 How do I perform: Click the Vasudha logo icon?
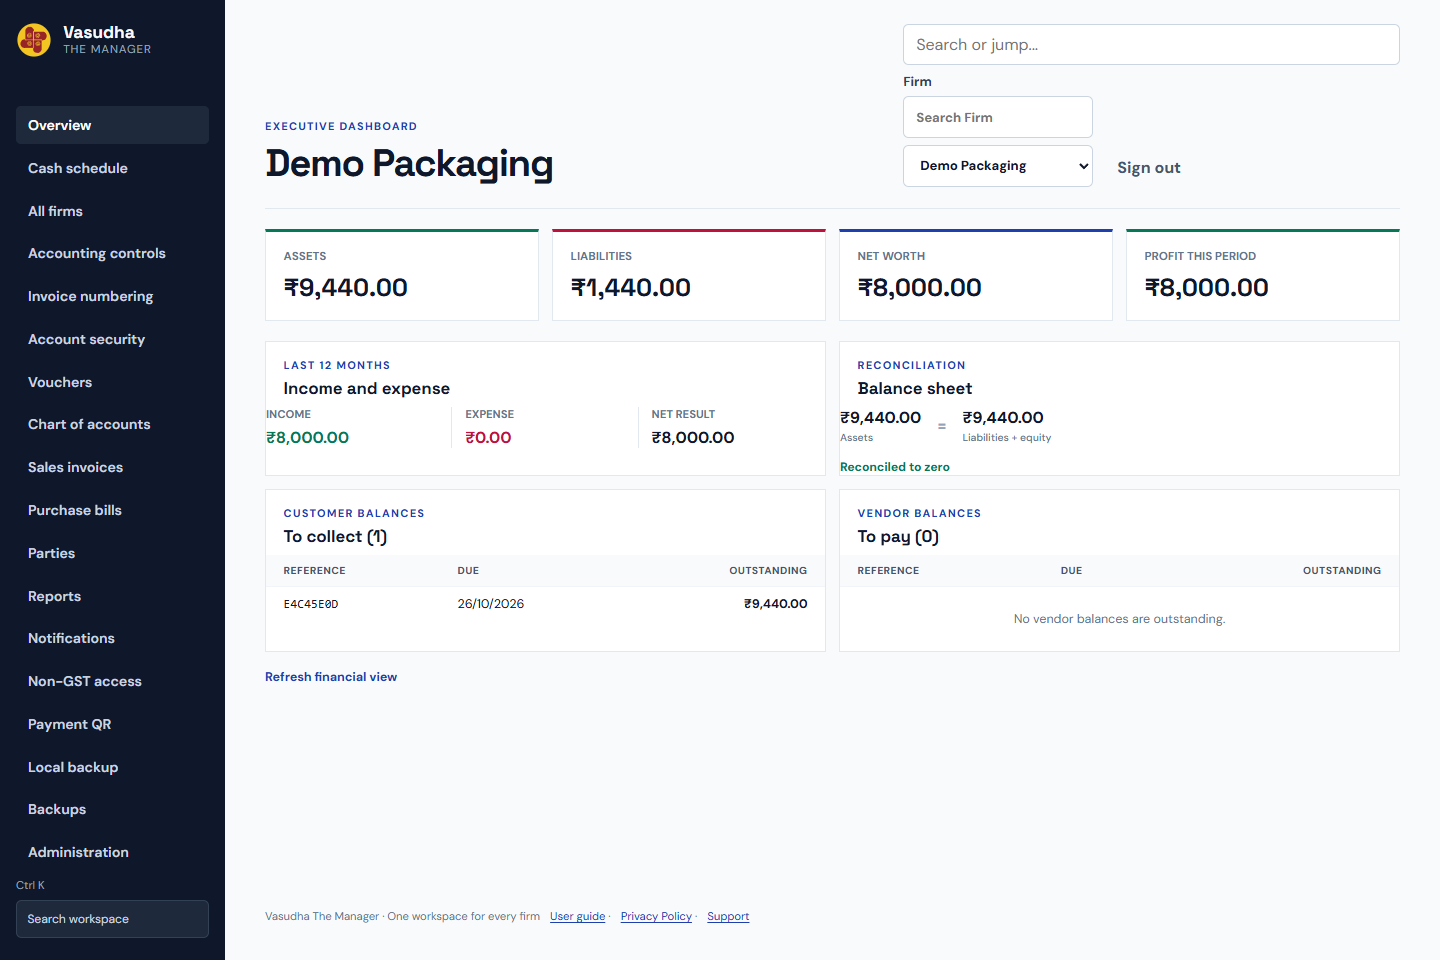34,40
